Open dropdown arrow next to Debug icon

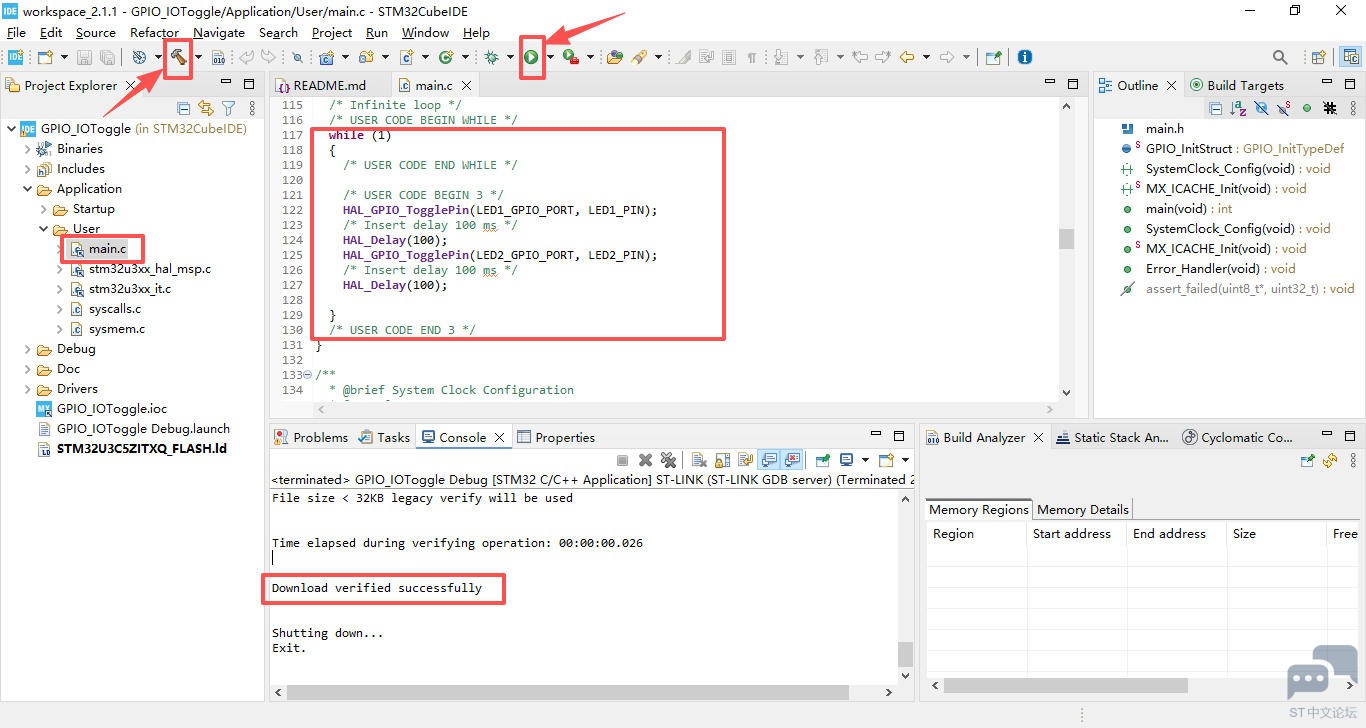click(510, 57)
